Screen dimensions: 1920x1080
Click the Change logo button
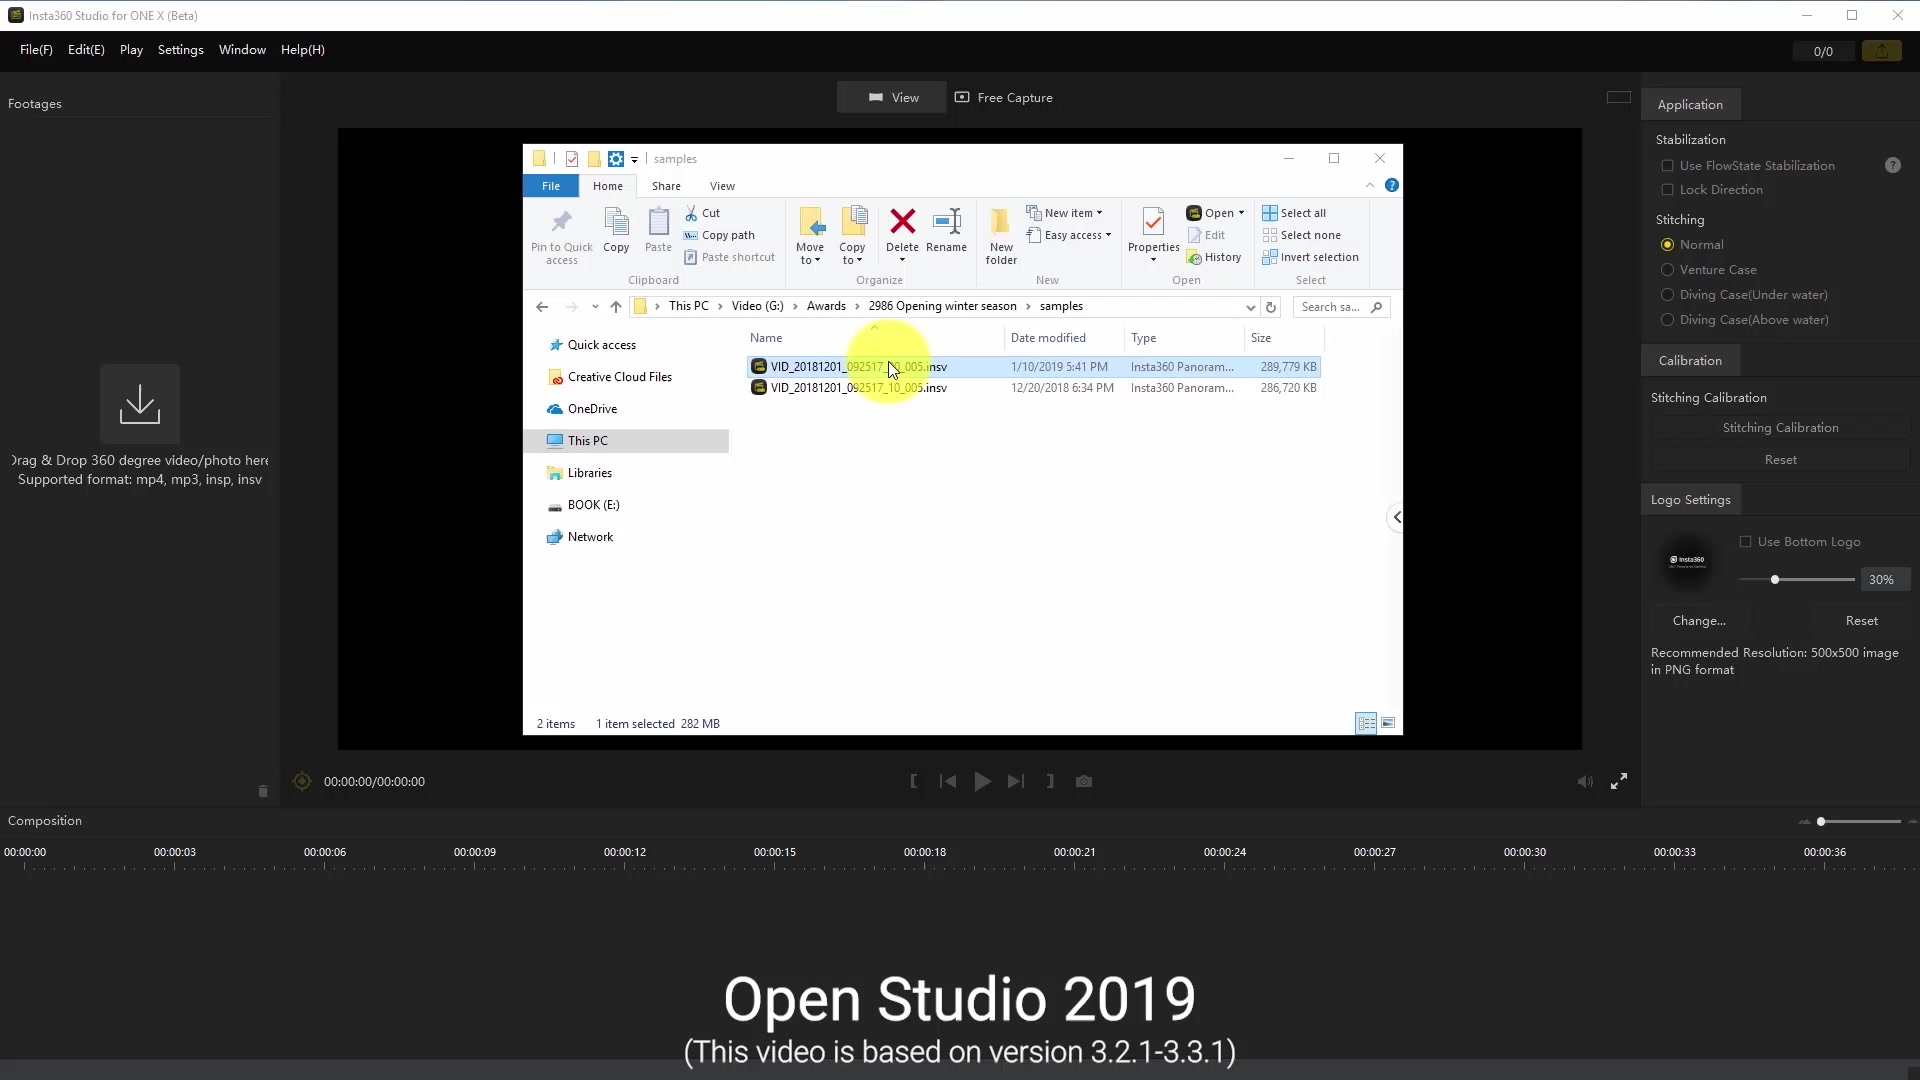click(1700, 620)
